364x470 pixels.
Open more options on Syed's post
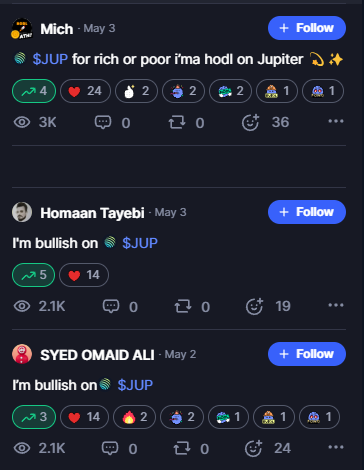coord(336,447)
